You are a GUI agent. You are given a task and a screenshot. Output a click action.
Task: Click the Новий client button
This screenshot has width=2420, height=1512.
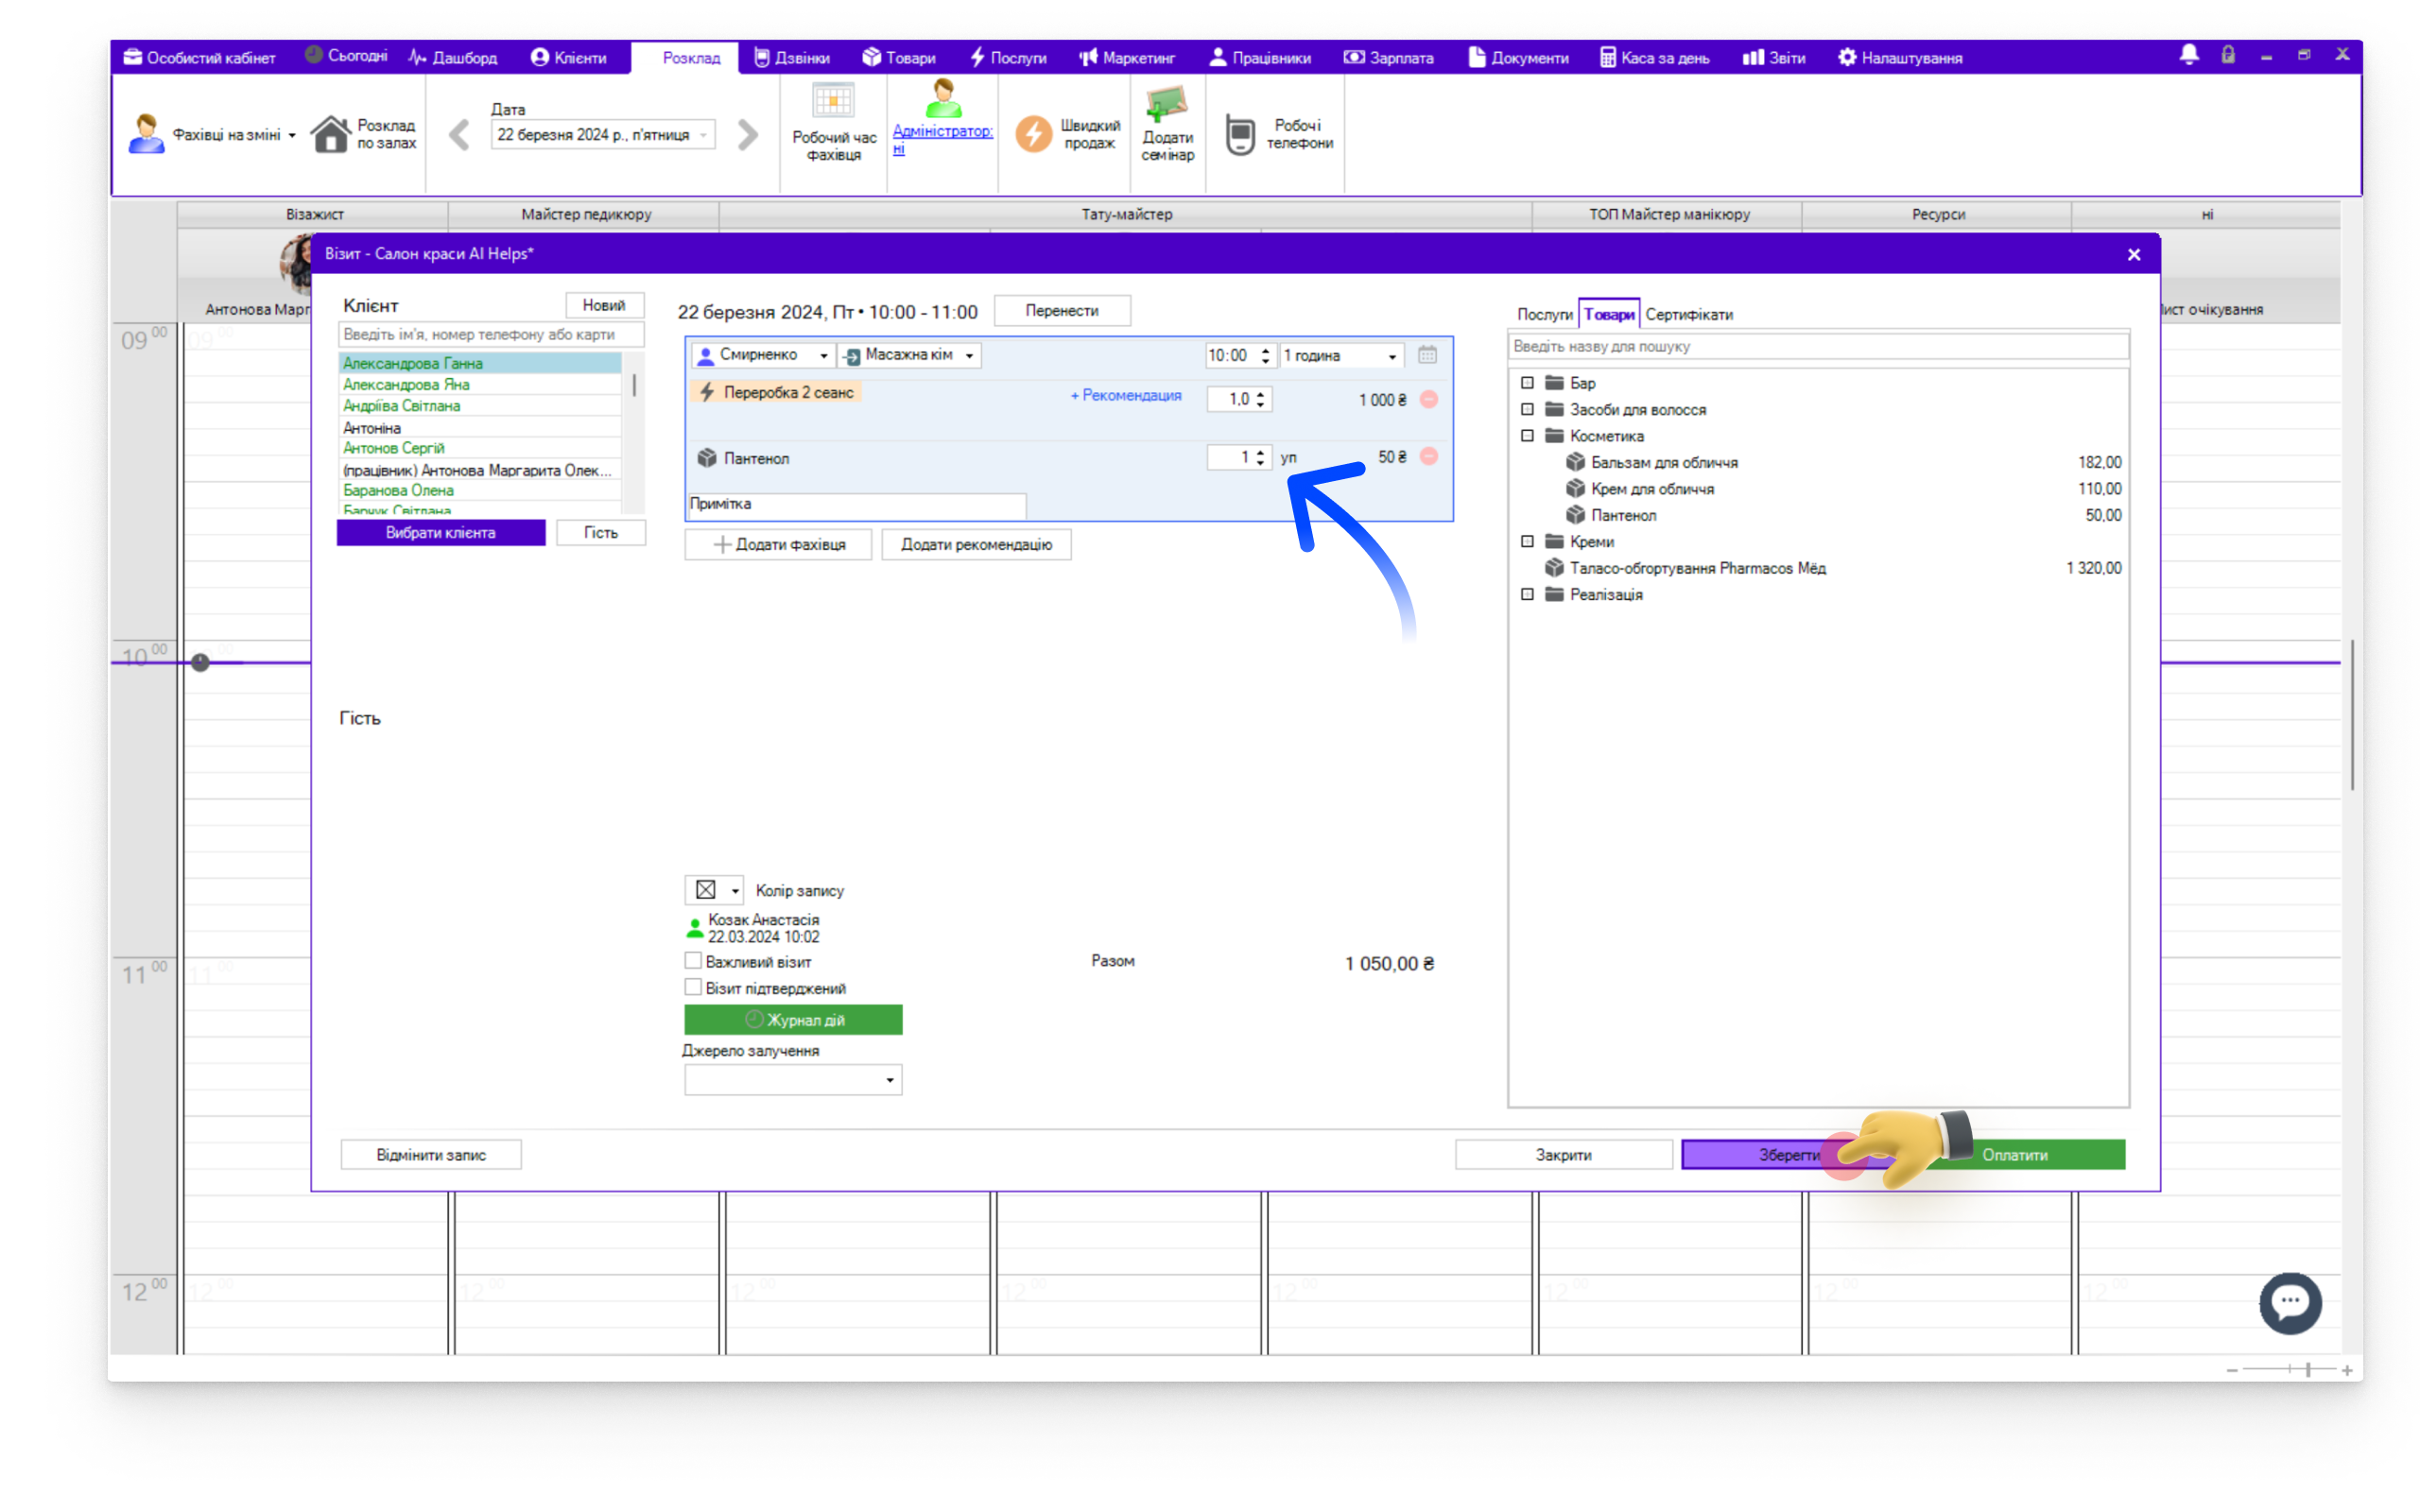[x=604, y=305]
